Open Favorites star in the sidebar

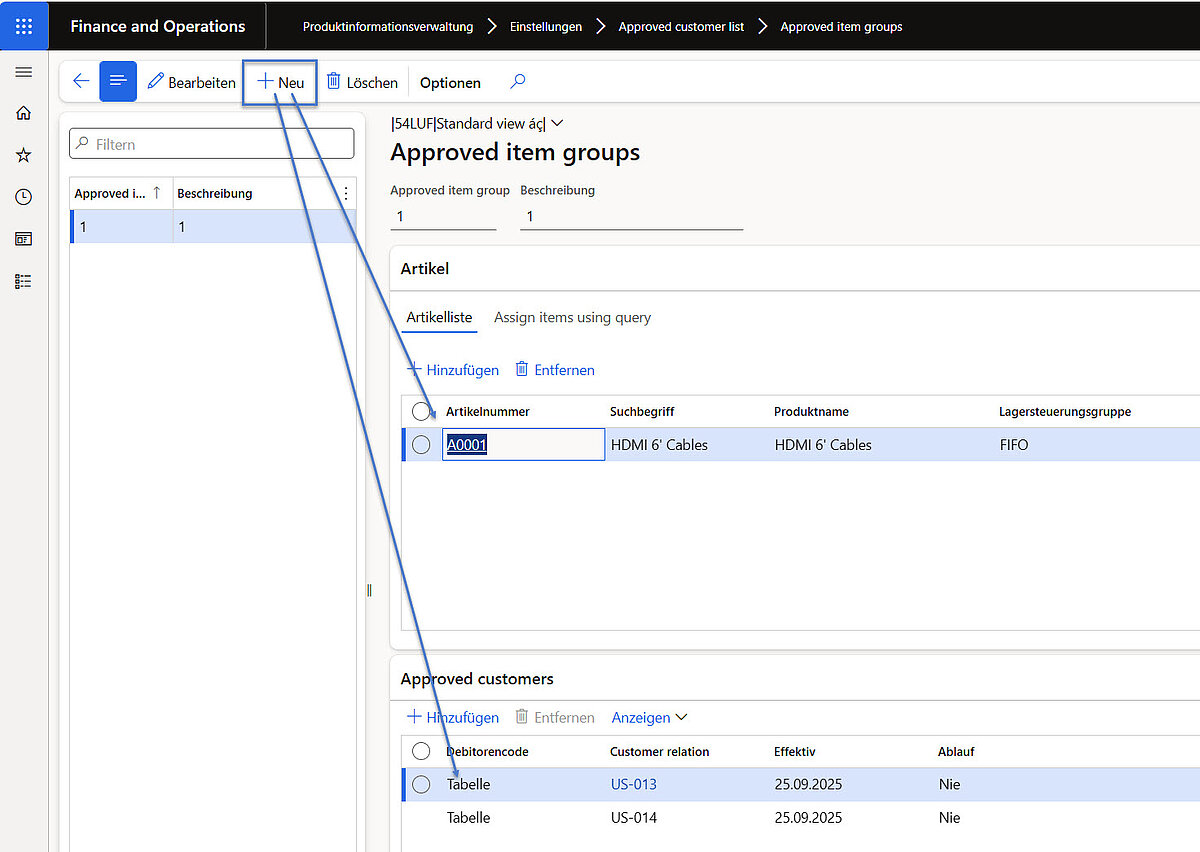click(x=24, y=155)
